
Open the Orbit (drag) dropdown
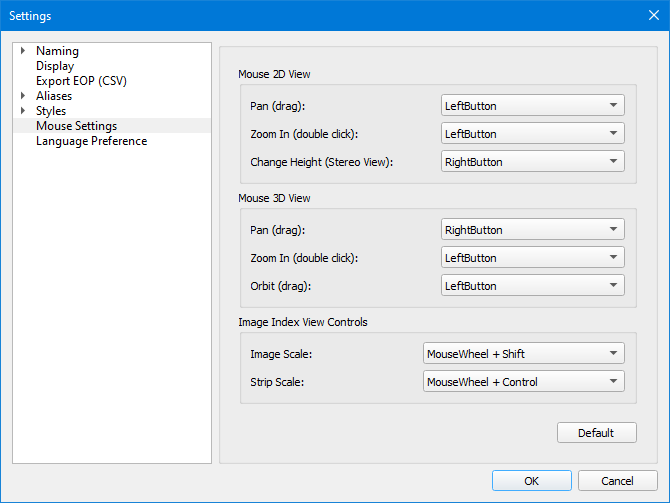(532, 285)
